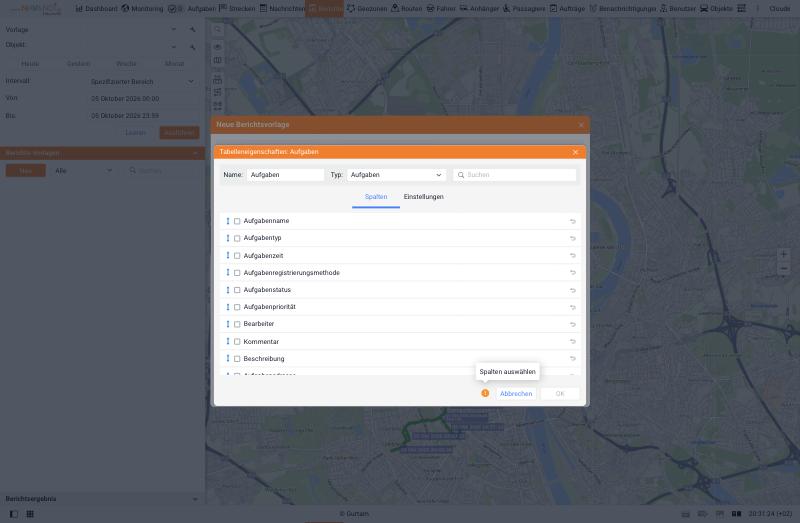Click the Abbrechen button
This screenshot has height=523, width=800.
point(516,393)
